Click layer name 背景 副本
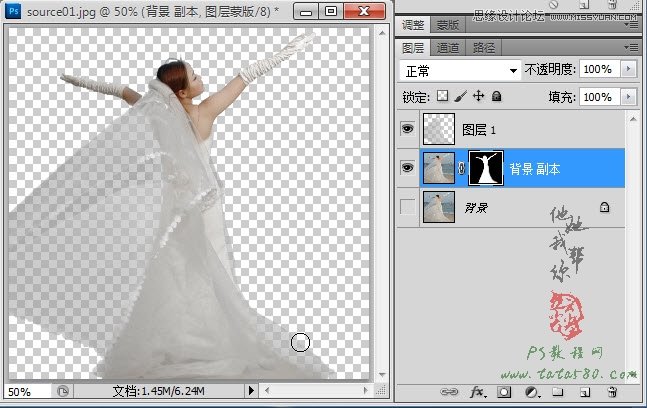Viewport: 647px width, 408px height. (535, 169)
